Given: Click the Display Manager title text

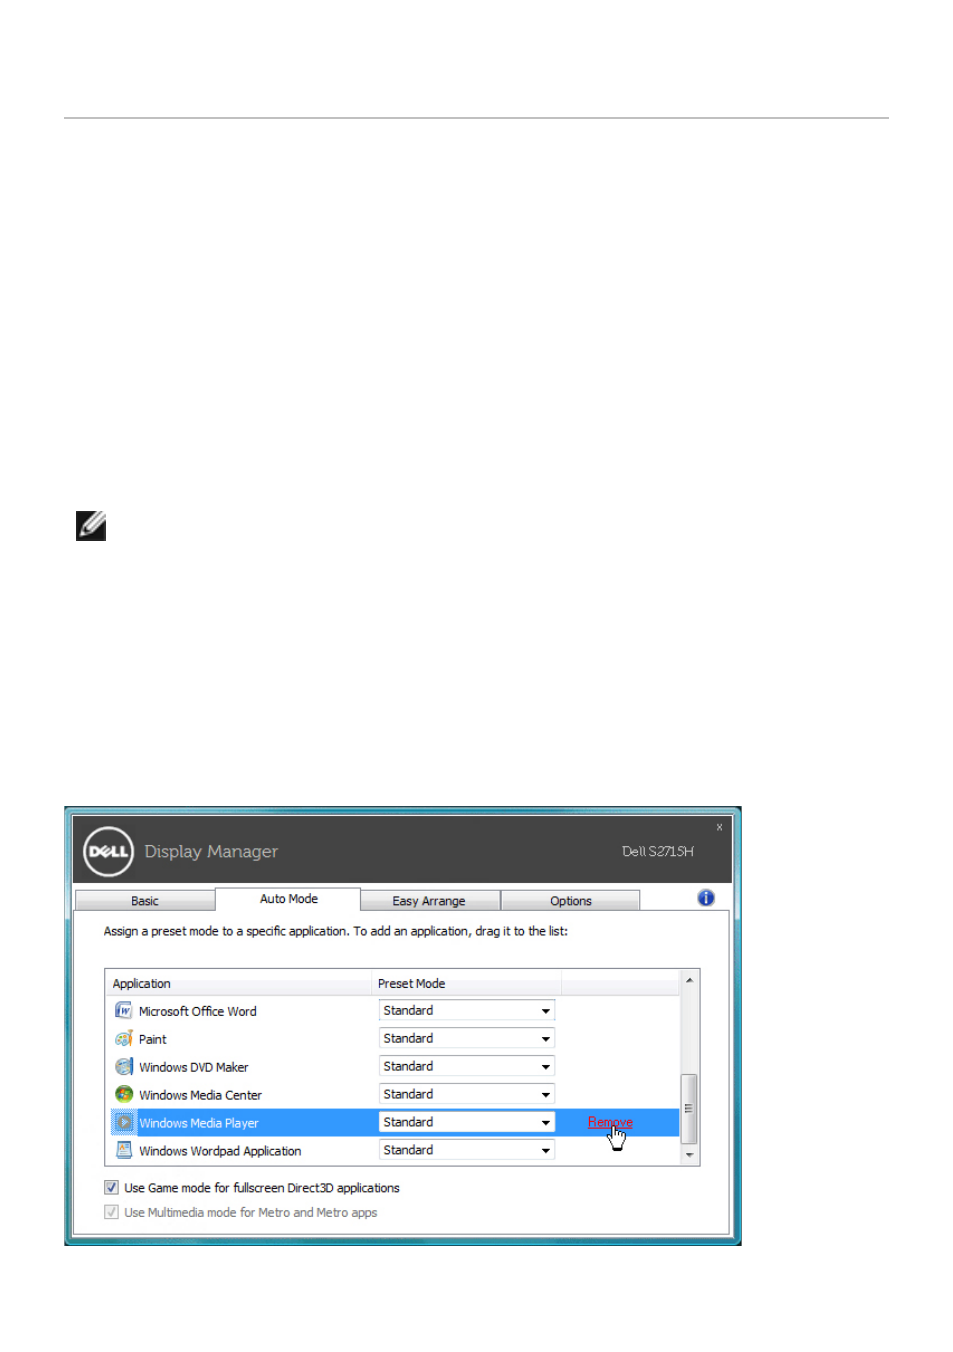Looking at the screenshot, I should coord(211,851).
